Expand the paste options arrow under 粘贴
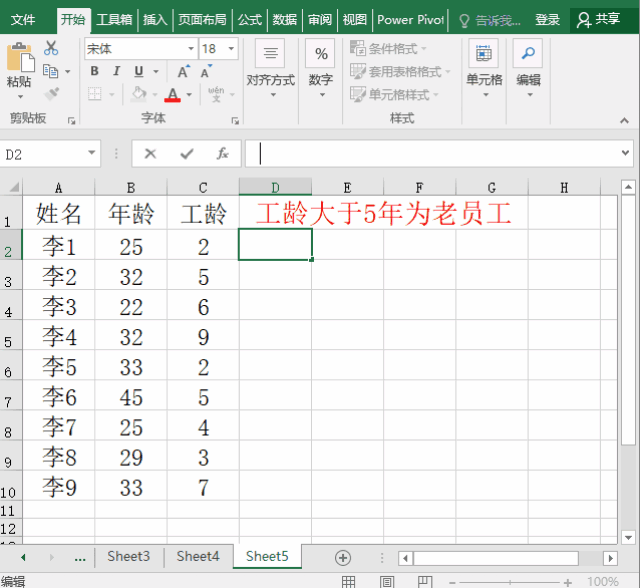640x588 pixels. (x=20, y=97)
